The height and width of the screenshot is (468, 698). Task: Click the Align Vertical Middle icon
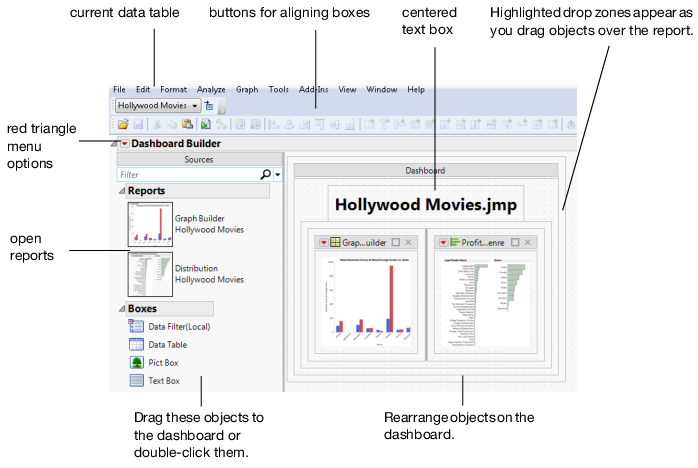pos(335,125)
